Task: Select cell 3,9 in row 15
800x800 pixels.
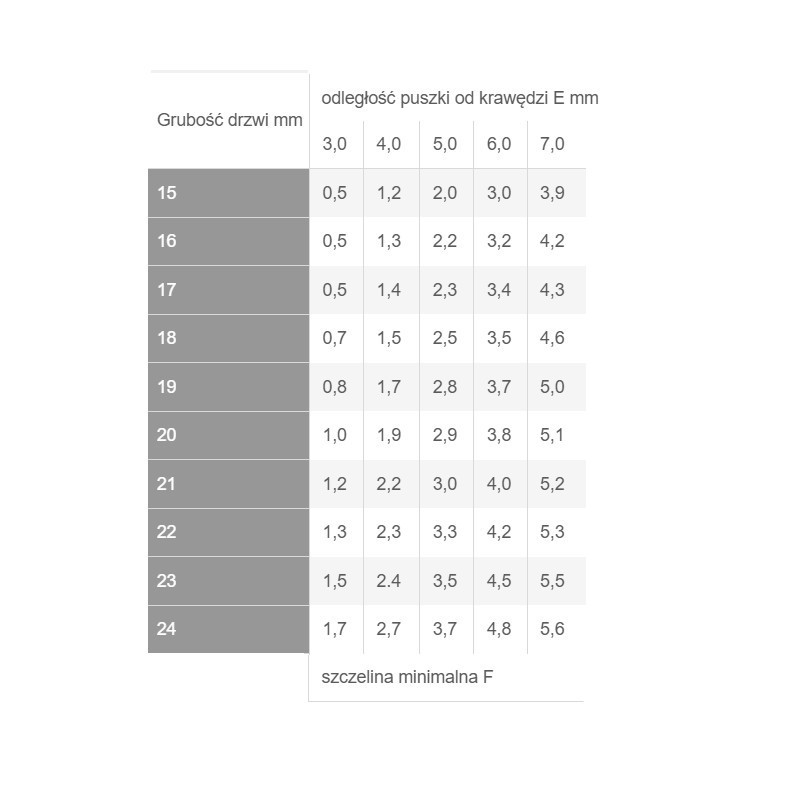Action: point(553,193)
